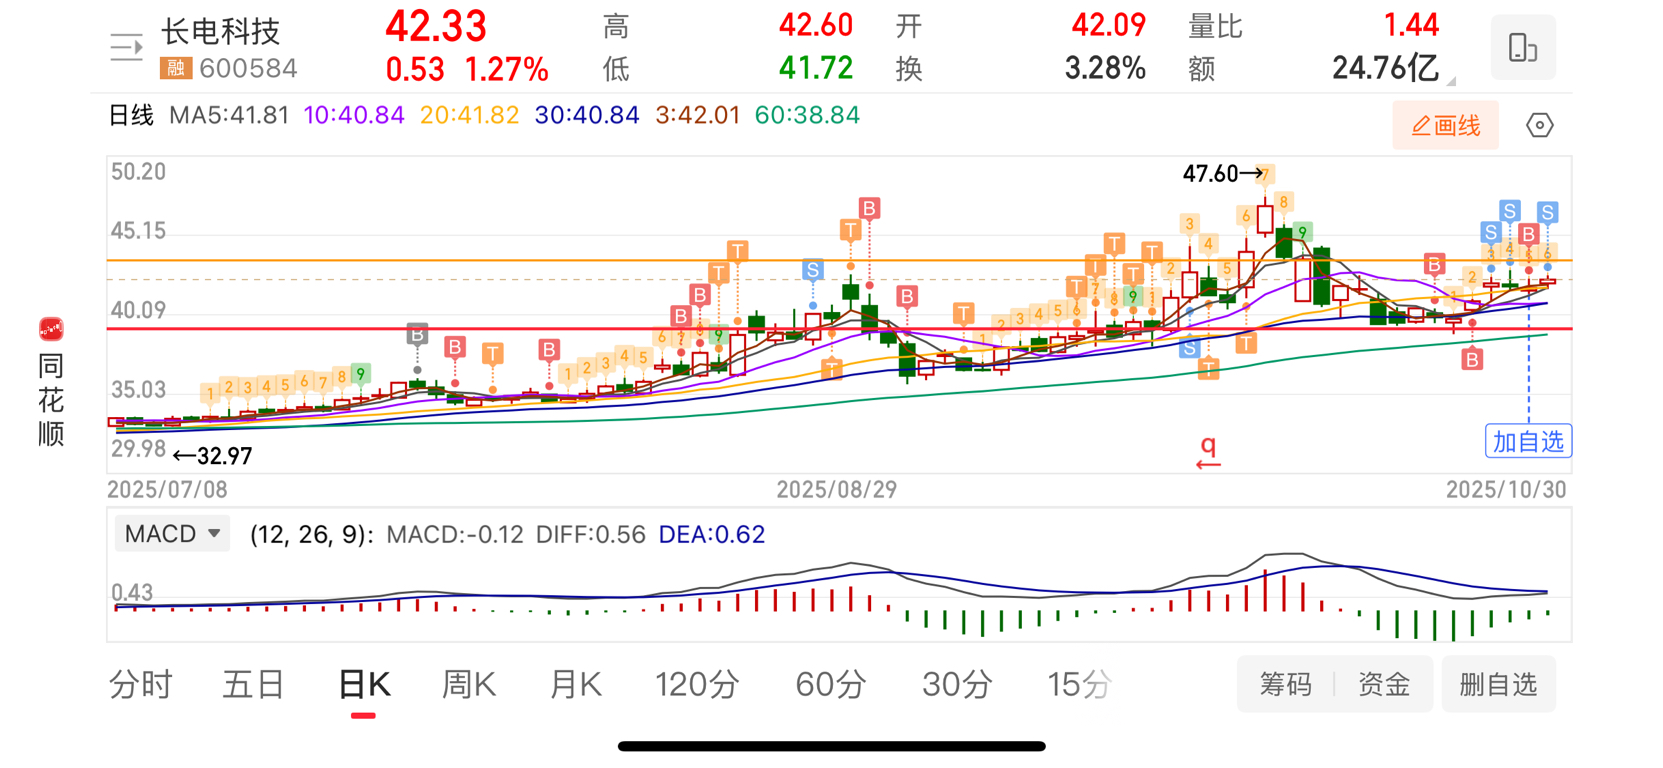Tap the orange 20:41.82 MA value
The width and height of the screenshot is (1663, 768).
click(469, 115)
